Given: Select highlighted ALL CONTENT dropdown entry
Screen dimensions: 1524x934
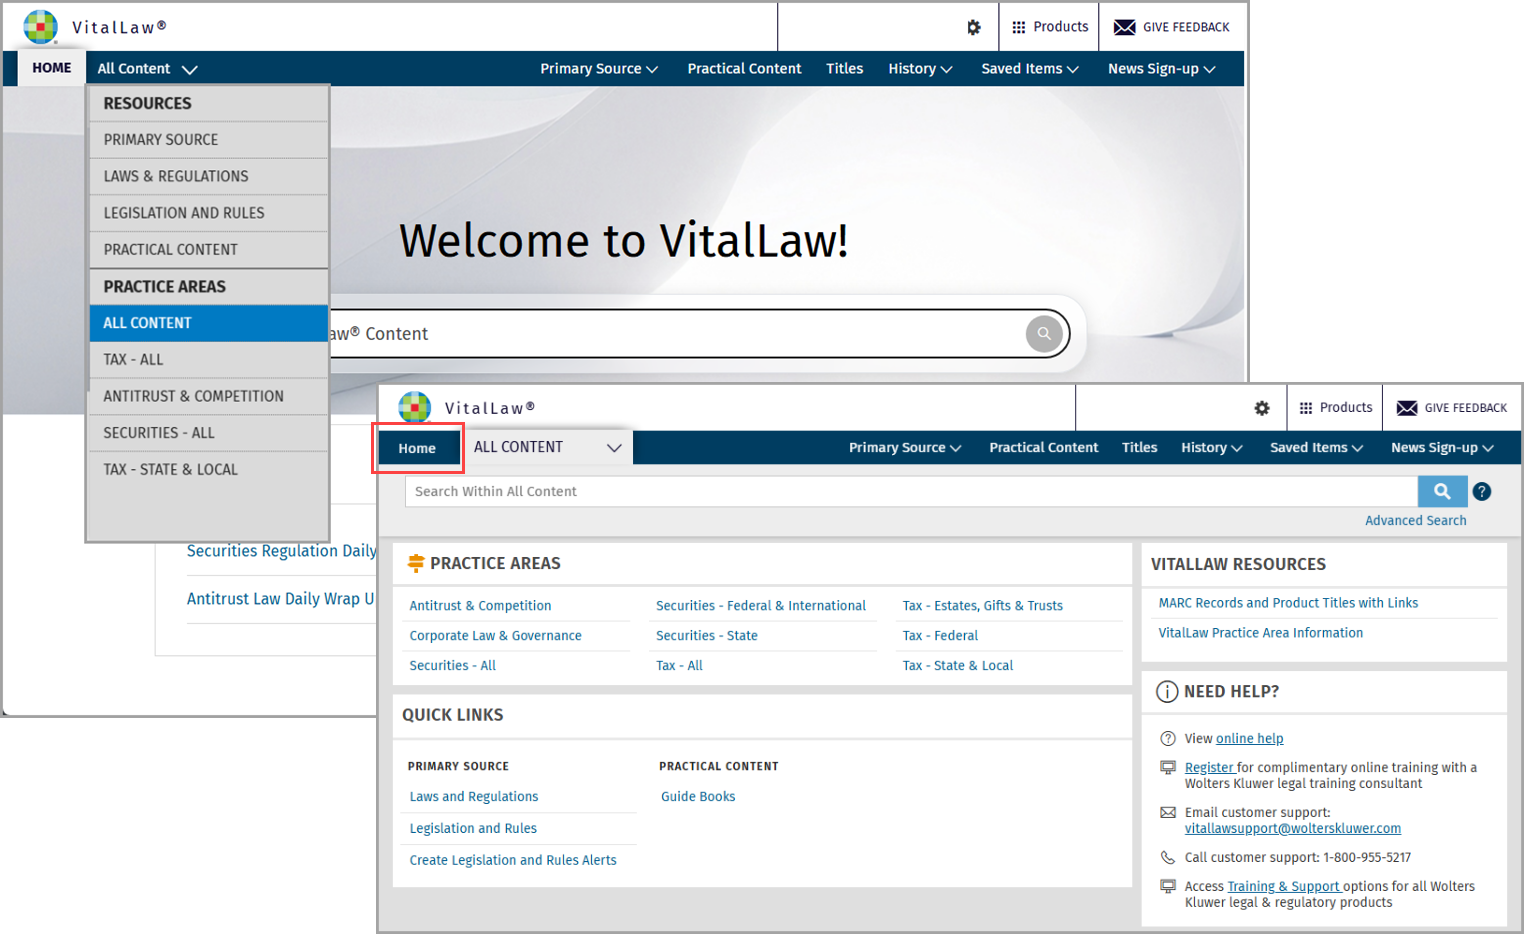Looking at the screenshot, I should coord(209,323).
